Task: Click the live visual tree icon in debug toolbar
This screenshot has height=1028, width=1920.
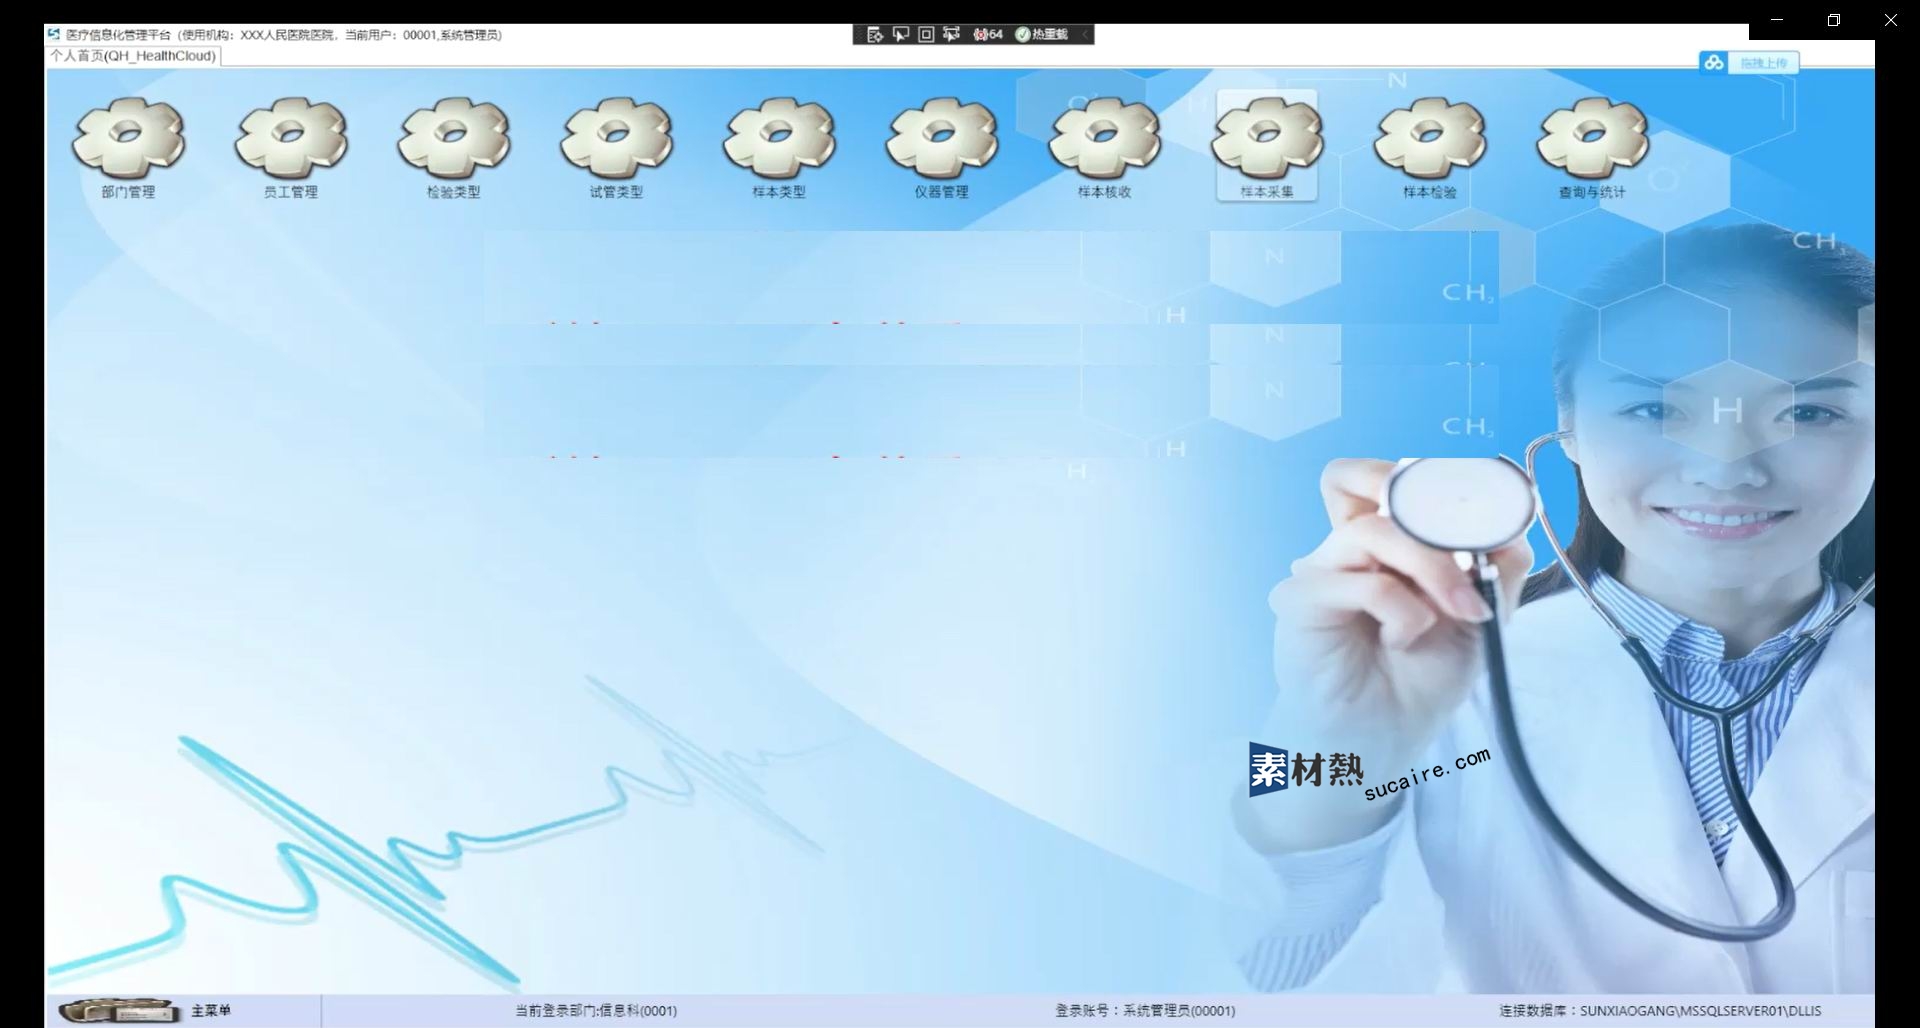Action: click(875, 34)
